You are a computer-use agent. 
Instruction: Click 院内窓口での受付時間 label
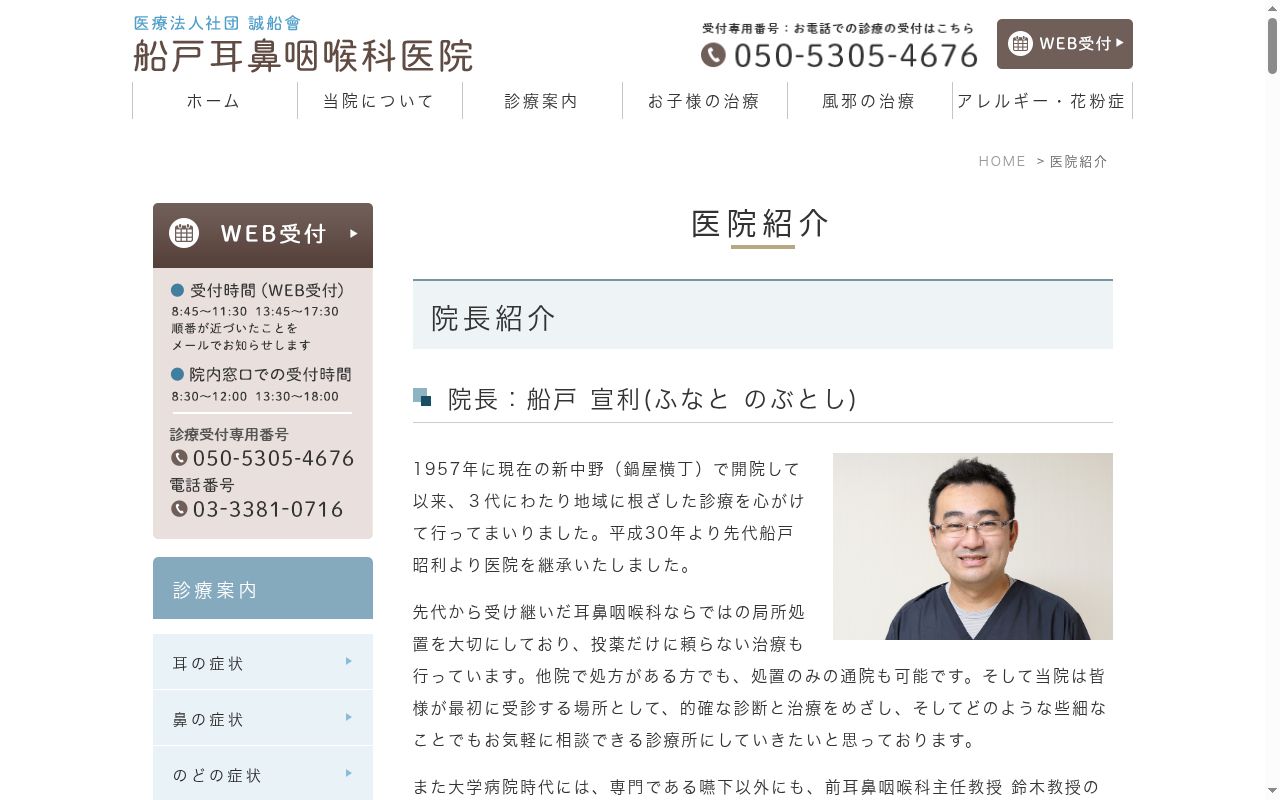pyautogui.click(x=270, y=374)
